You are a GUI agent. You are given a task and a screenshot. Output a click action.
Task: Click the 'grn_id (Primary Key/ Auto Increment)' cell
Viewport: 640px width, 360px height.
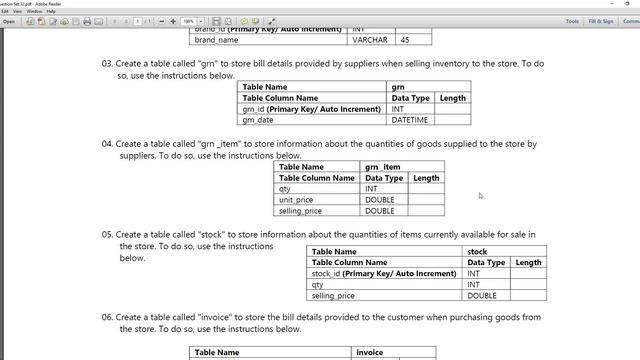311,109
